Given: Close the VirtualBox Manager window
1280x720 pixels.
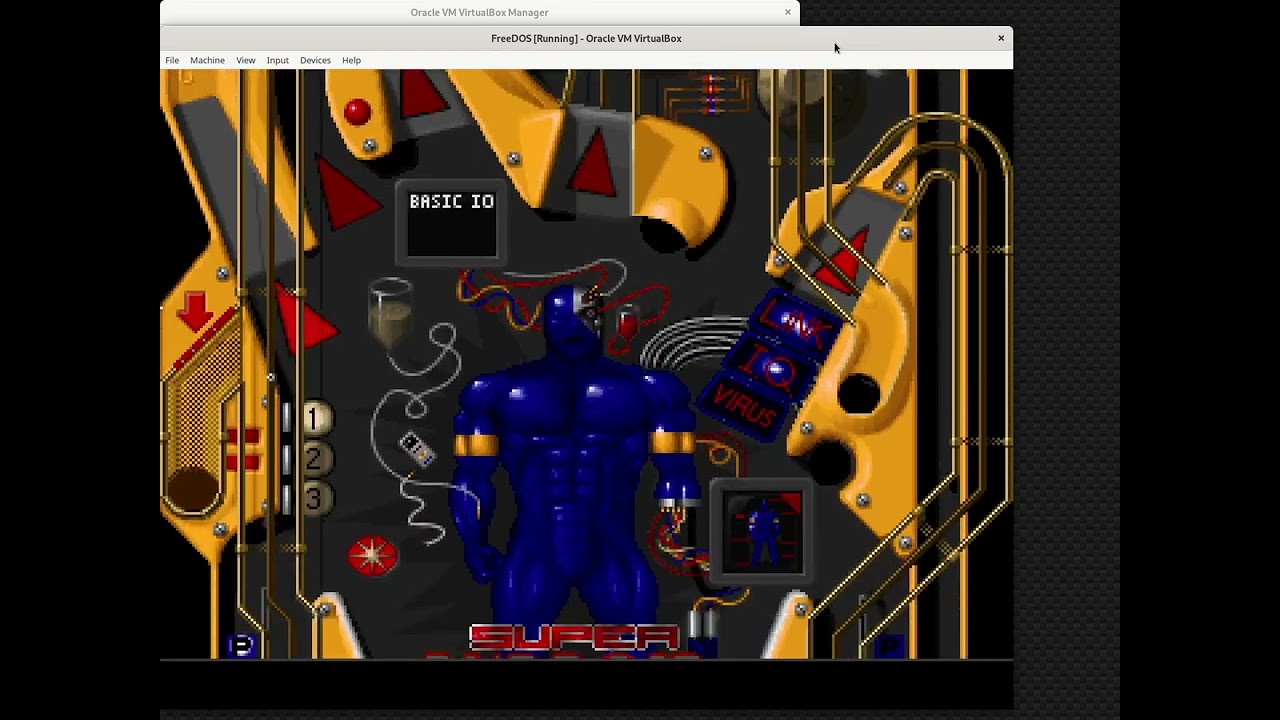Looking at the screenshot, I should tap(787, 12).
